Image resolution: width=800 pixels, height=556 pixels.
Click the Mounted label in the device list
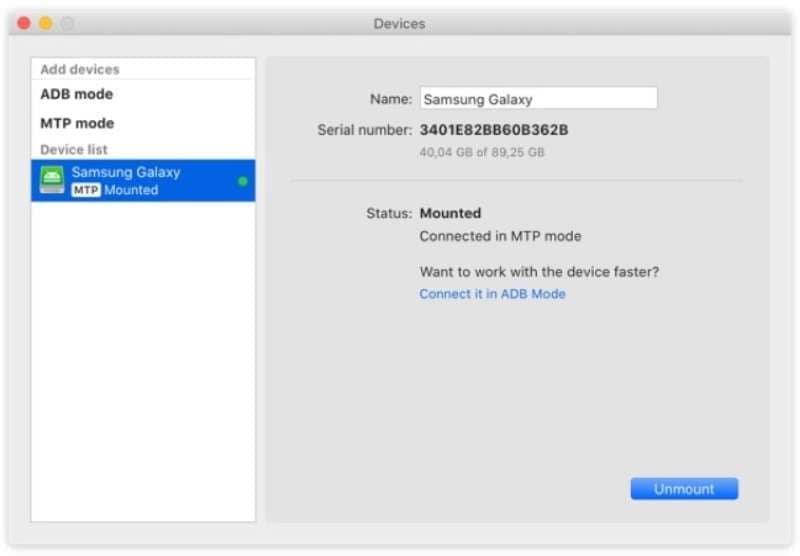coord(131,190)
